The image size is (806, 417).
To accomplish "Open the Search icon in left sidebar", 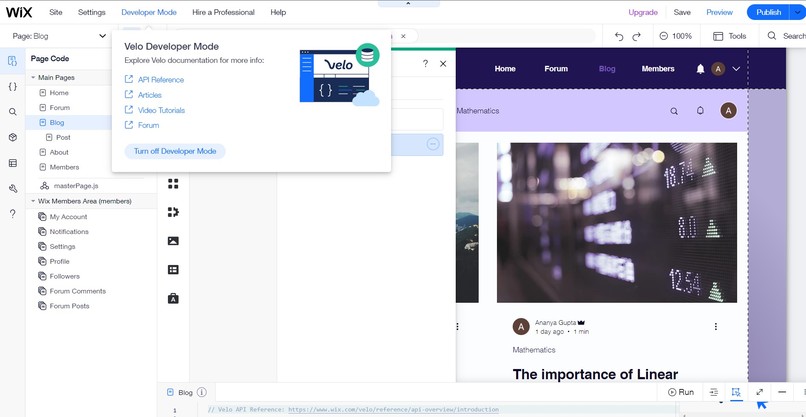I will click(x=12, y=112).
